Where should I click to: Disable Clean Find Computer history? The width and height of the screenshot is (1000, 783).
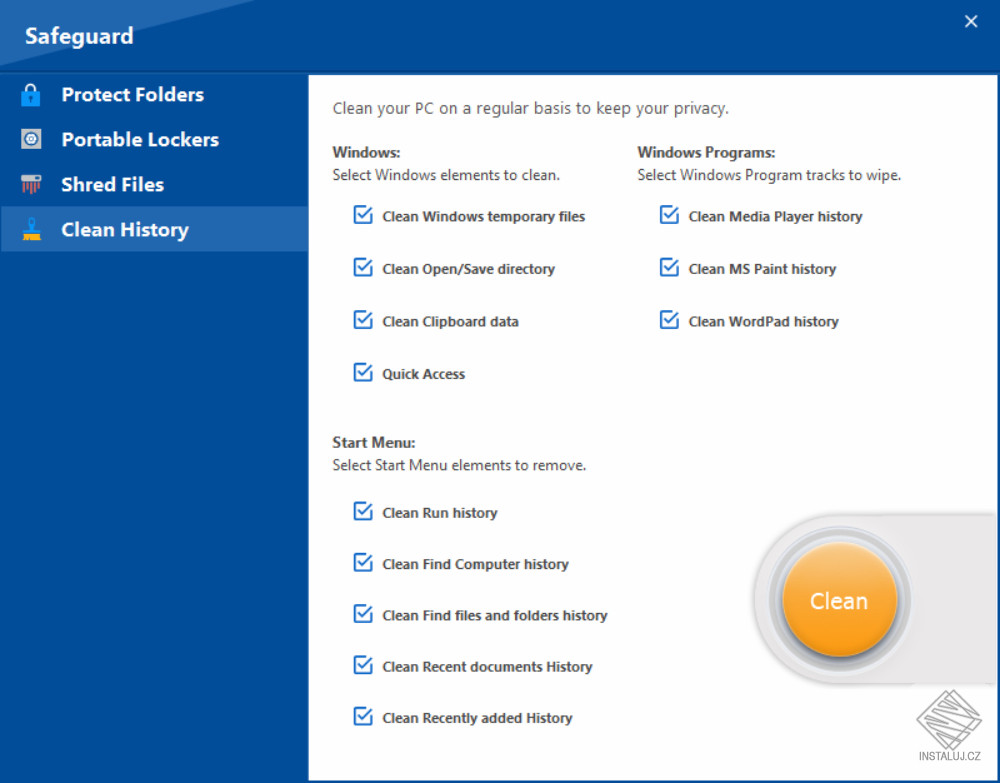(x=362, y=562)
